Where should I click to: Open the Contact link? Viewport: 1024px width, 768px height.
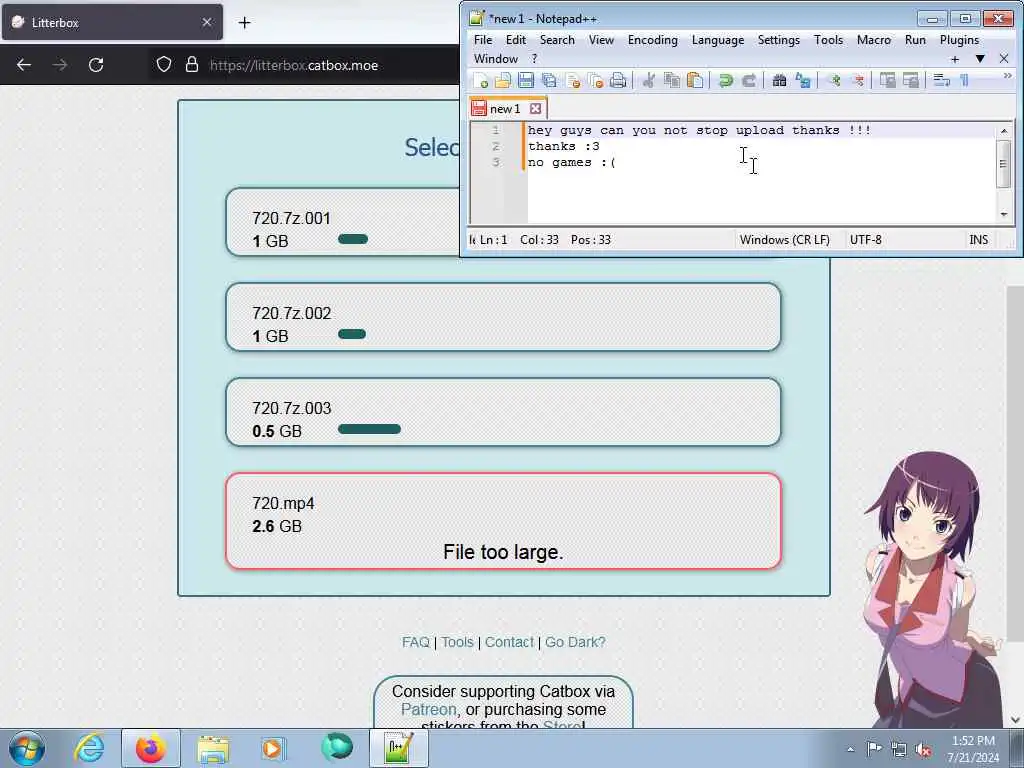pos(509,642)
